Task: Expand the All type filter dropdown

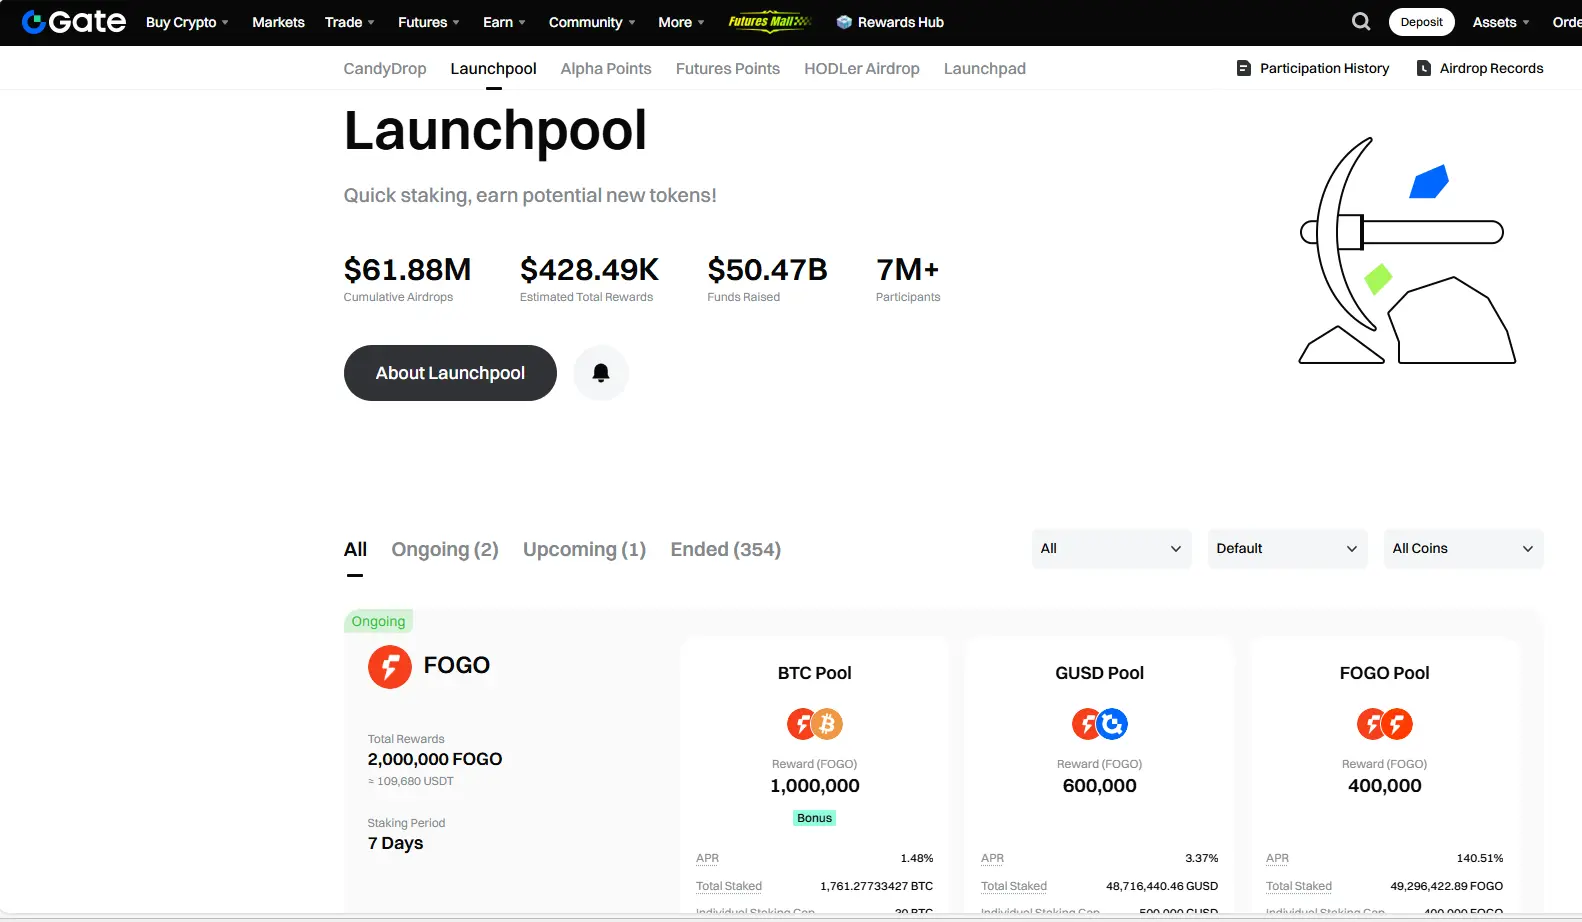Action: coord(1111,549)
